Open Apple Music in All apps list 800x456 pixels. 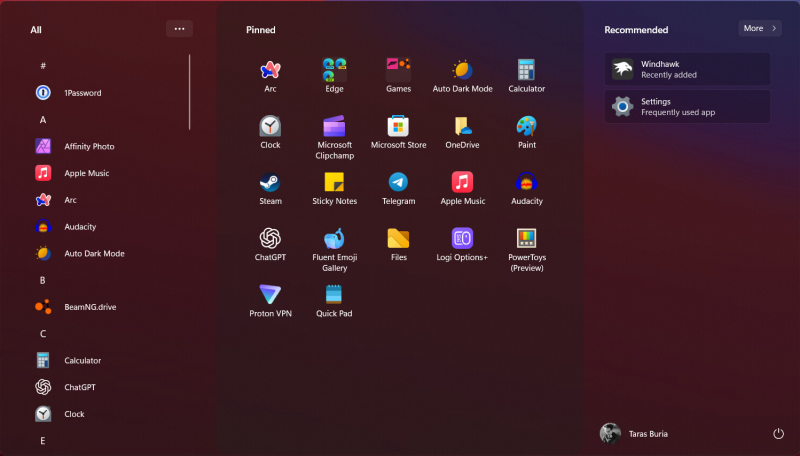[x=109, y=173]
